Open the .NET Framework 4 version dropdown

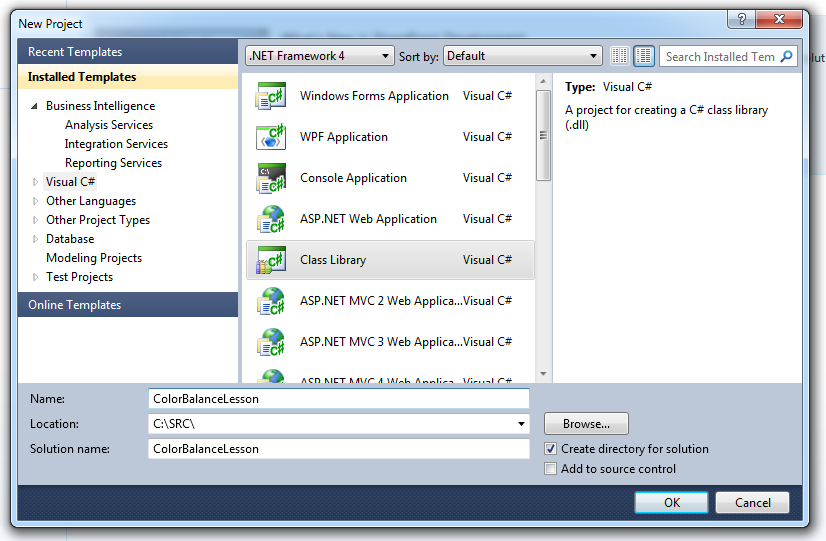coord(319,56)
